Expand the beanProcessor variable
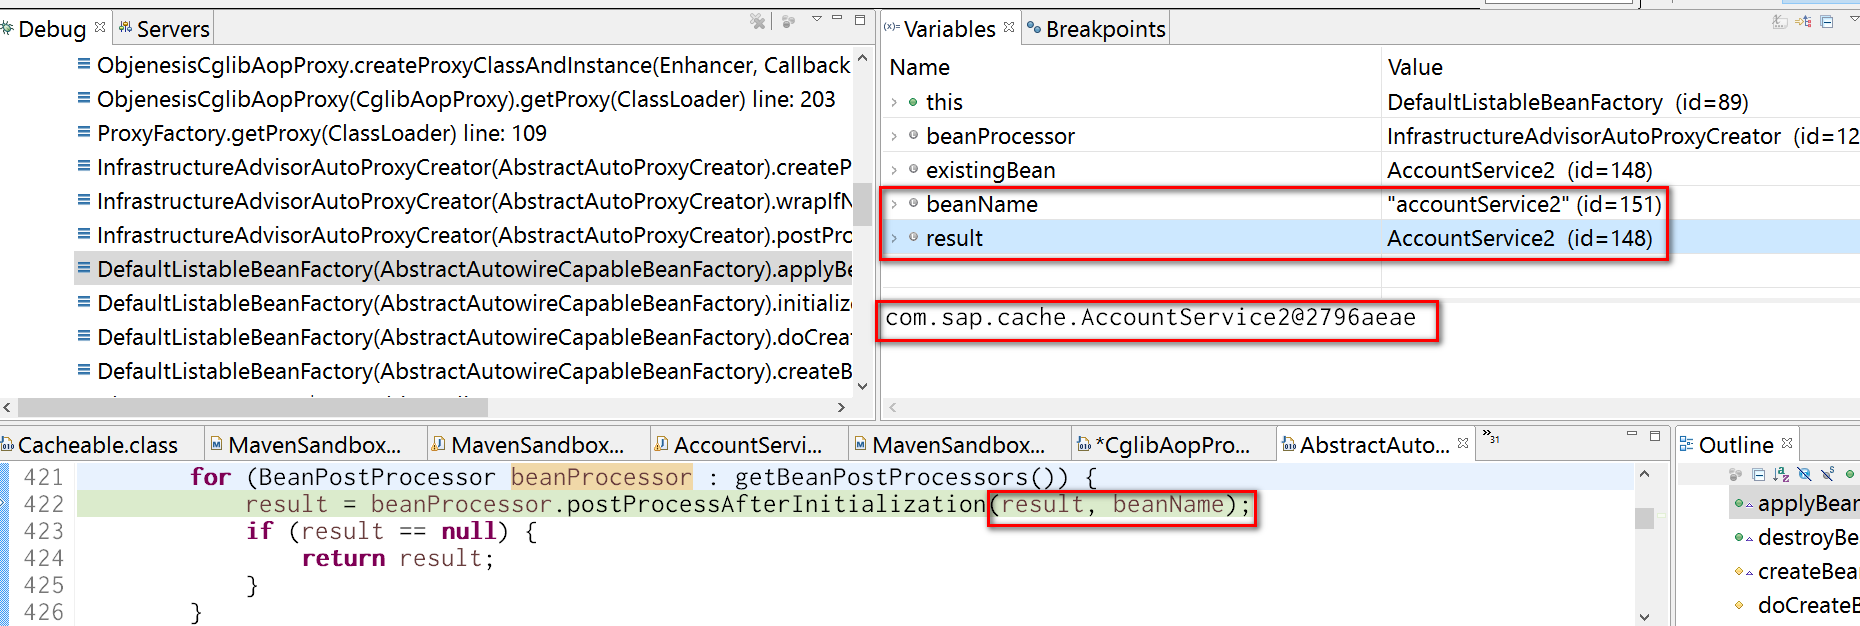This screenshot has width=1860, height=626. (x=894, y=136)
